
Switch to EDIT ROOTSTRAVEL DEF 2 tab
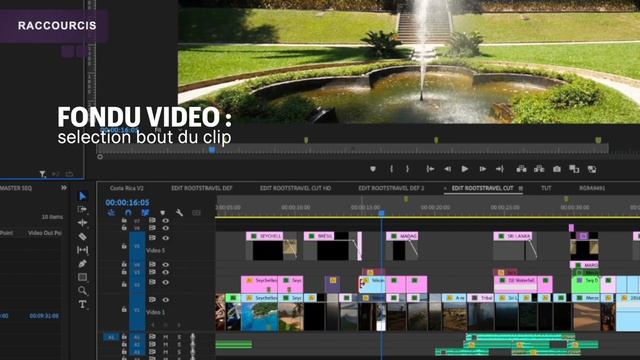tap(391, 188)
